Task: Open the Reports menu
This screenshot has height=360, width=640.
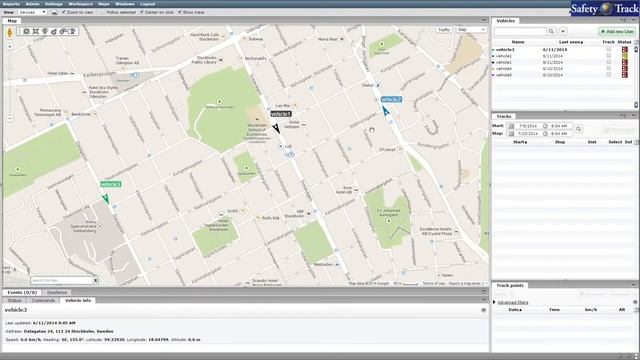Action: 11,4
